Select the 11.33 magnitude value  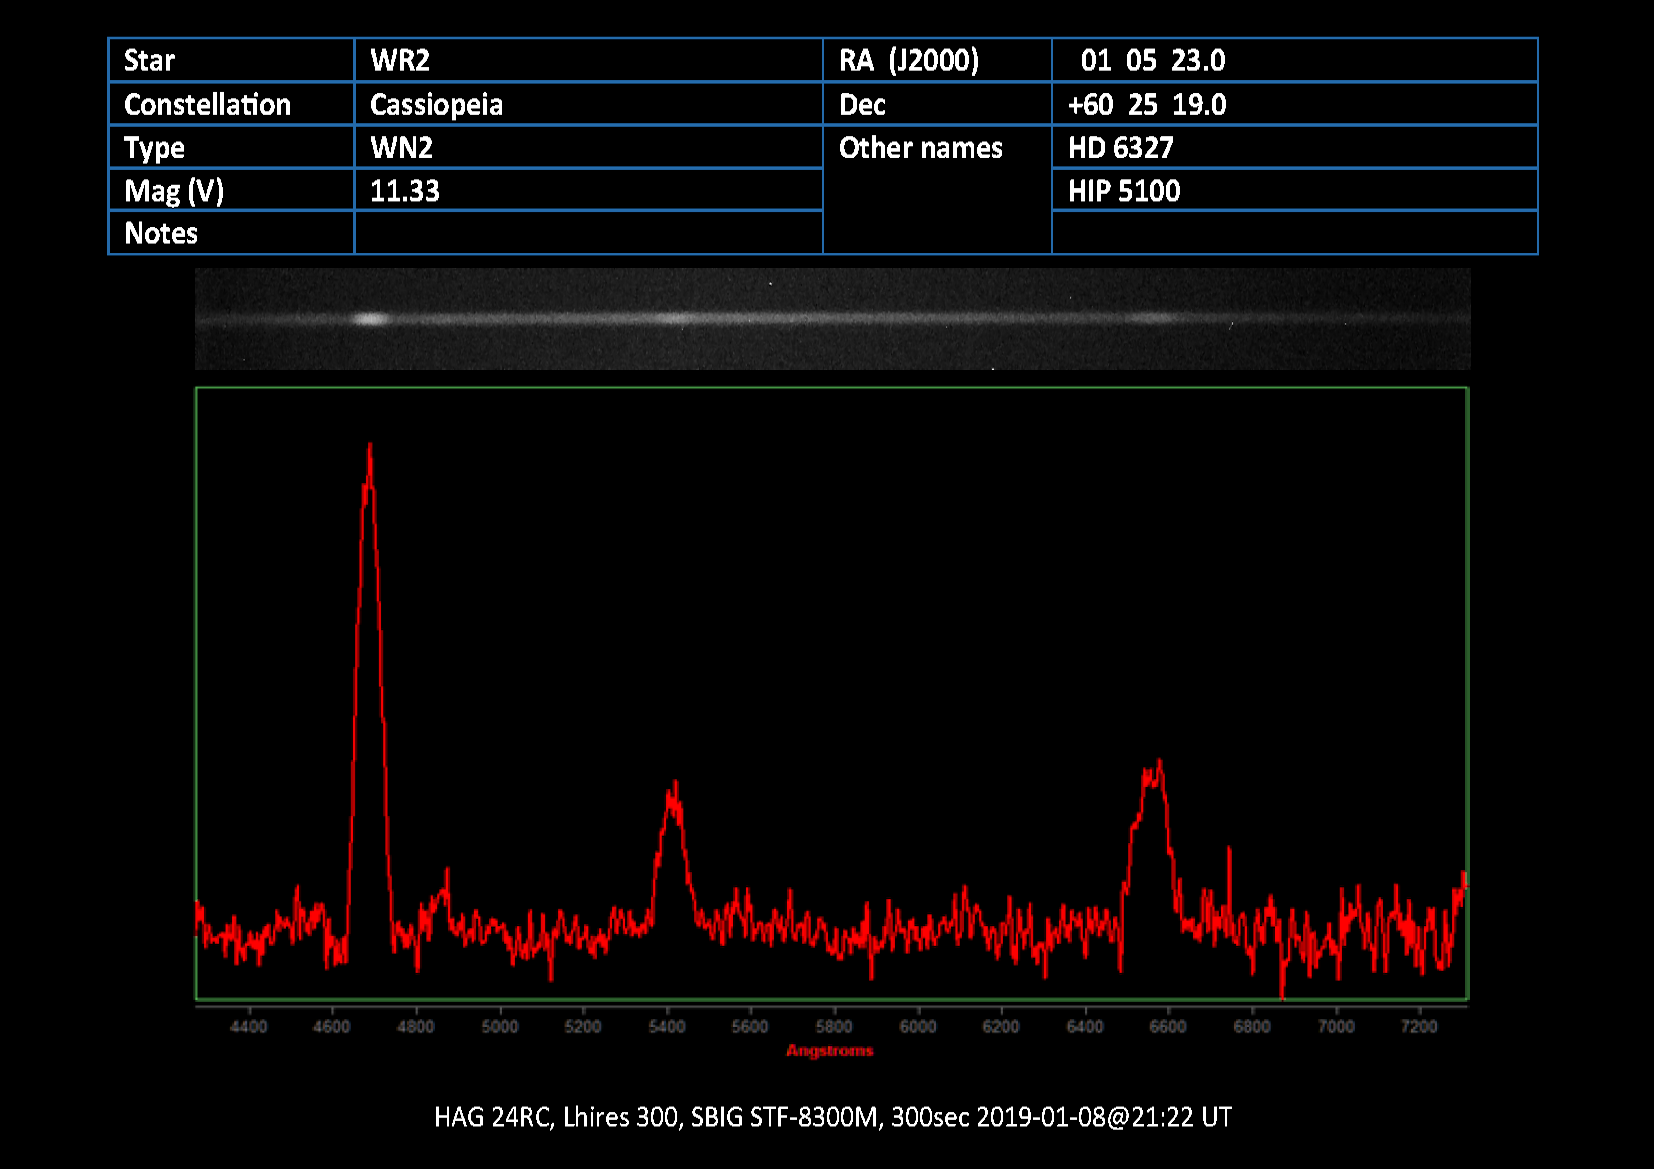(405, 191)
